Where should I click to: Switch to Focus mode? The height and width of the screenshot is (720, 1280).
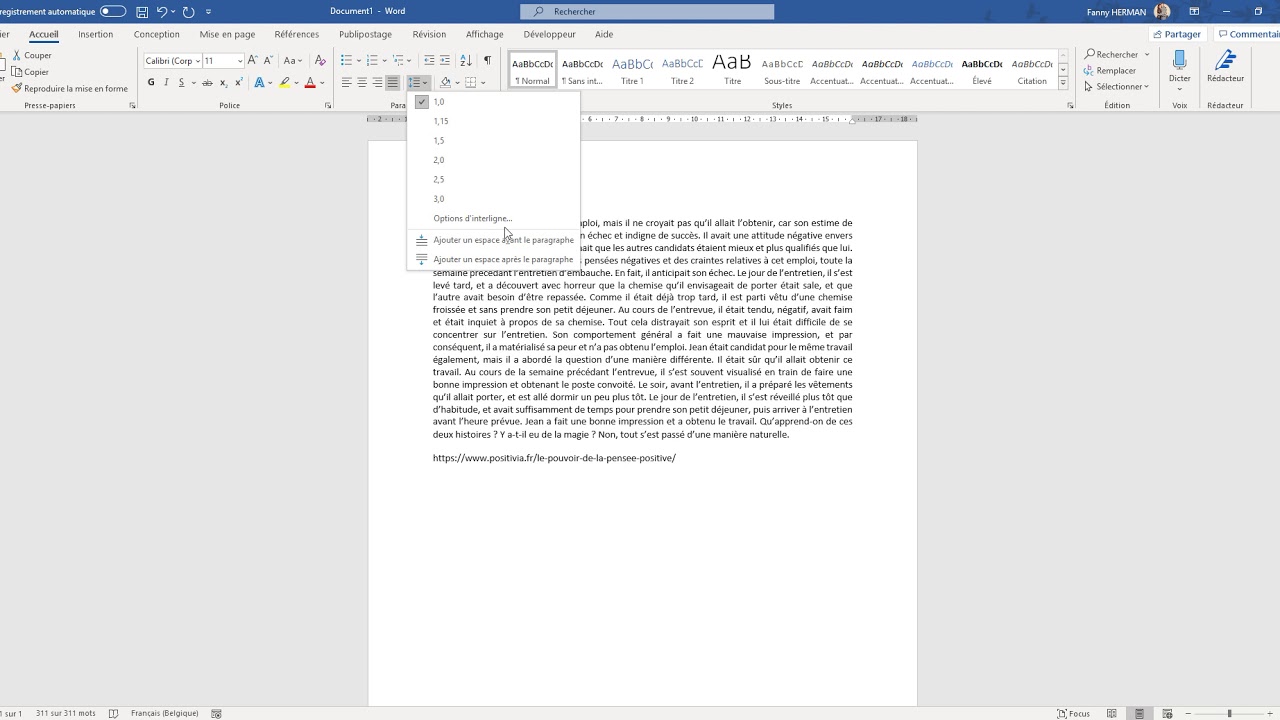click(x=1074, y=713)
